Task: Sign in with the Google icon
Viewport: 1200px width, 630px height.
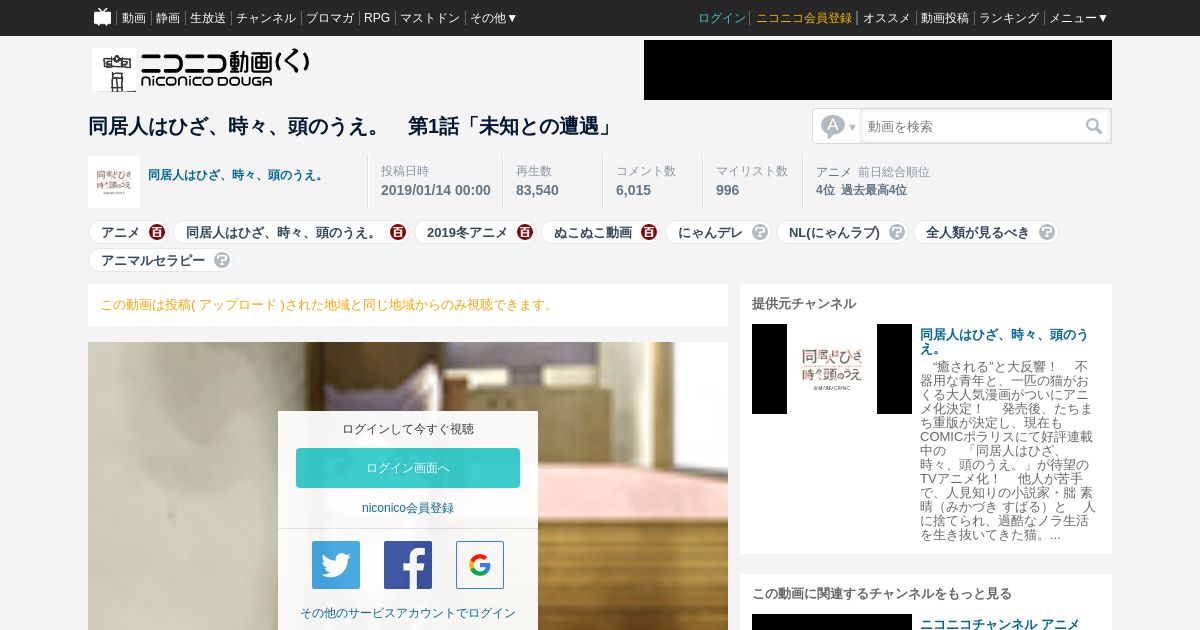Action: (x=480, y=565)
